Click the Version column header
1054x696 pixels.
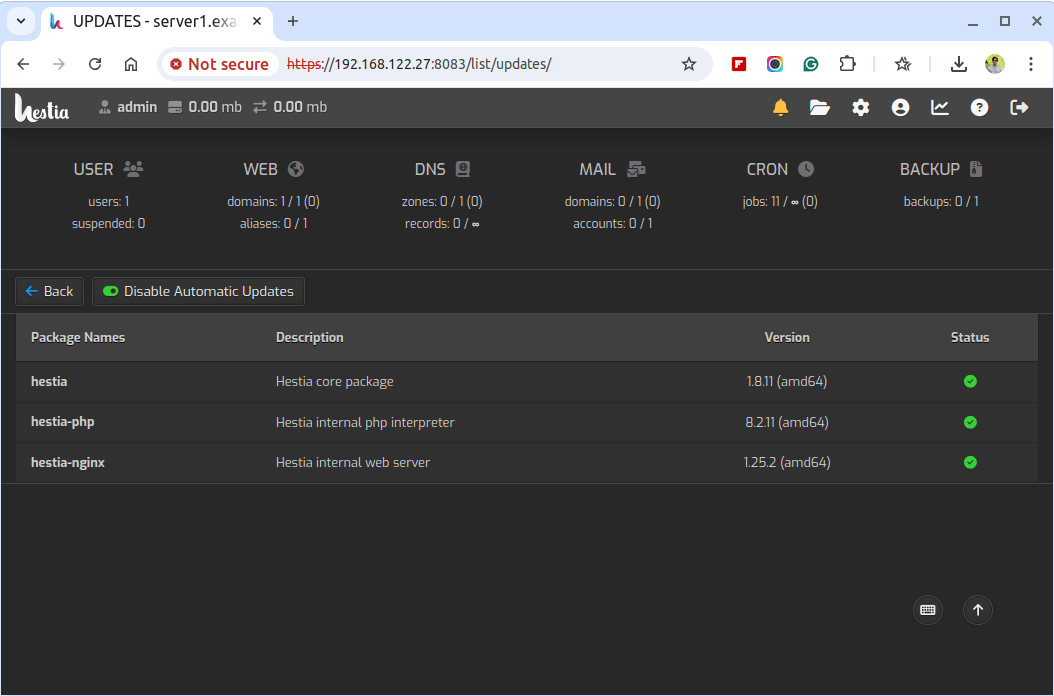pyautogui.click(x=786, y=338)
